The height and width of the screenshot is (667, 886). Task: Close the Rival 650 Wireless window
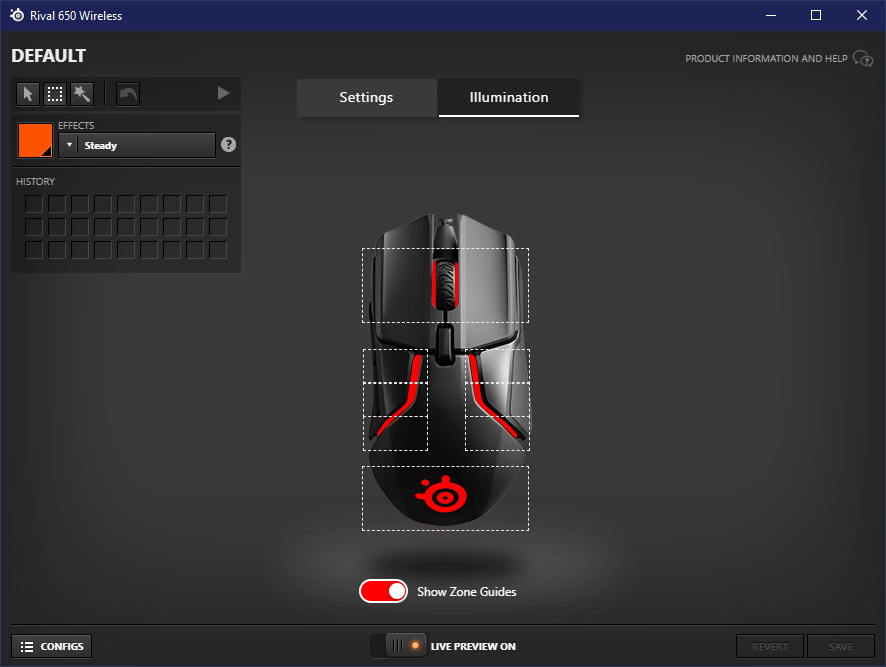click(862, 15)
